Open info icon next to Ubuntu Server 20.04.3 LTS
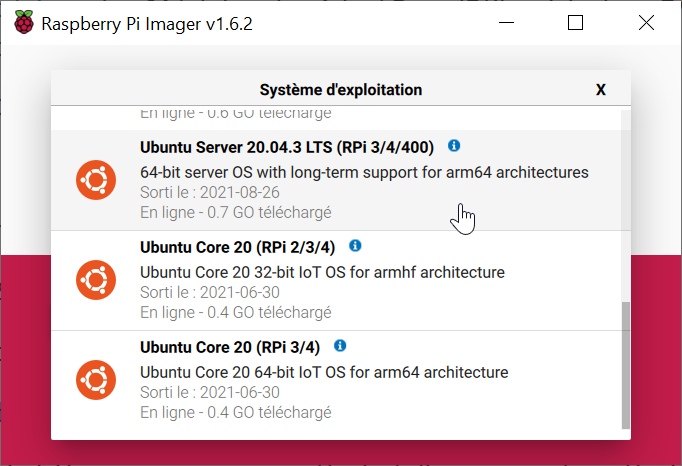The width and height of the screenshot is (682, 466). tap(454, 146)
